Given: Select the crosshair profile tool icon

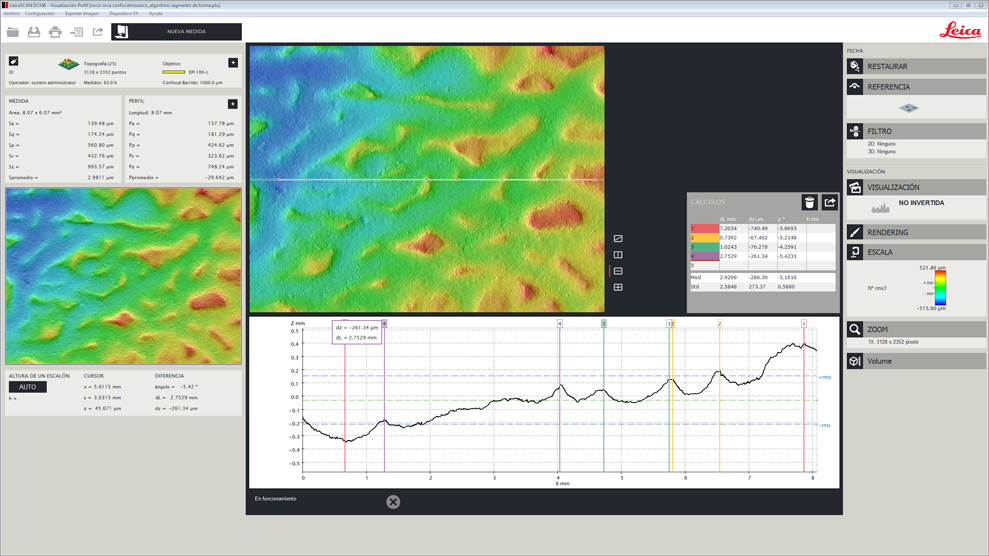Looking at the screenshot, I should [618, 287].
